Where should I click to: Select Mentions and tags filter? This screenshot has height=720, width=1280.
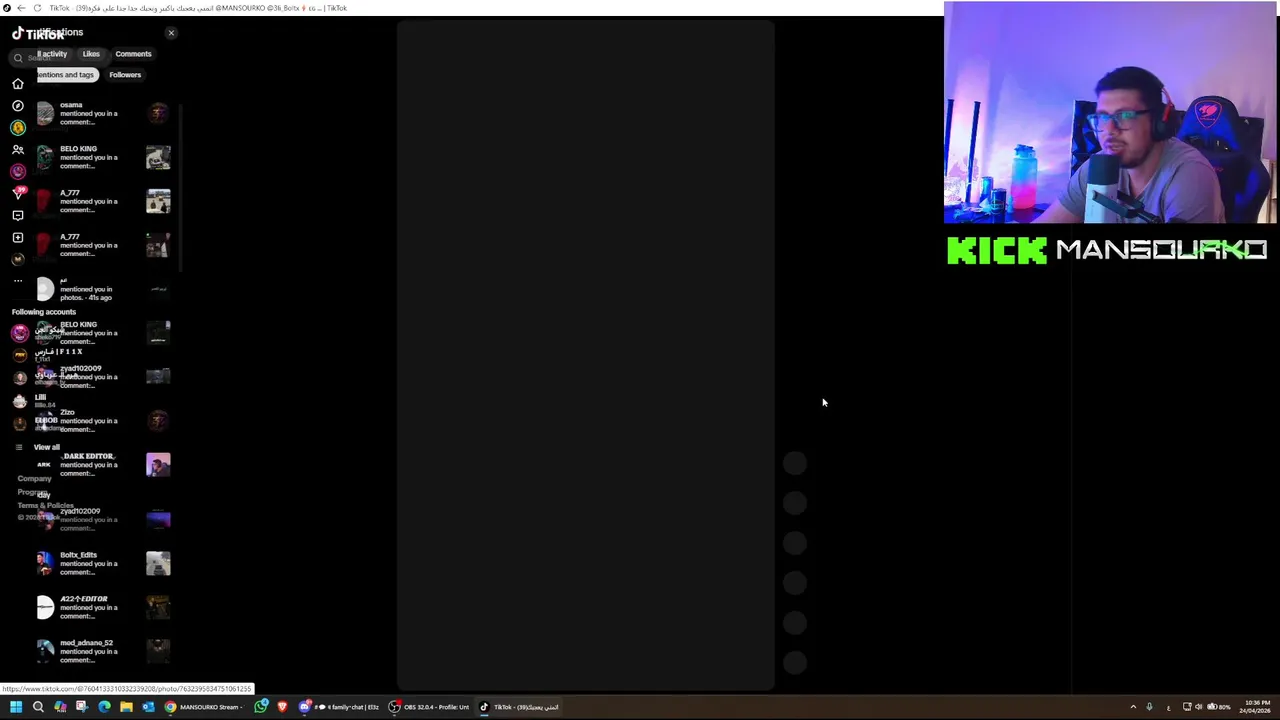click(x=66, y=75)
